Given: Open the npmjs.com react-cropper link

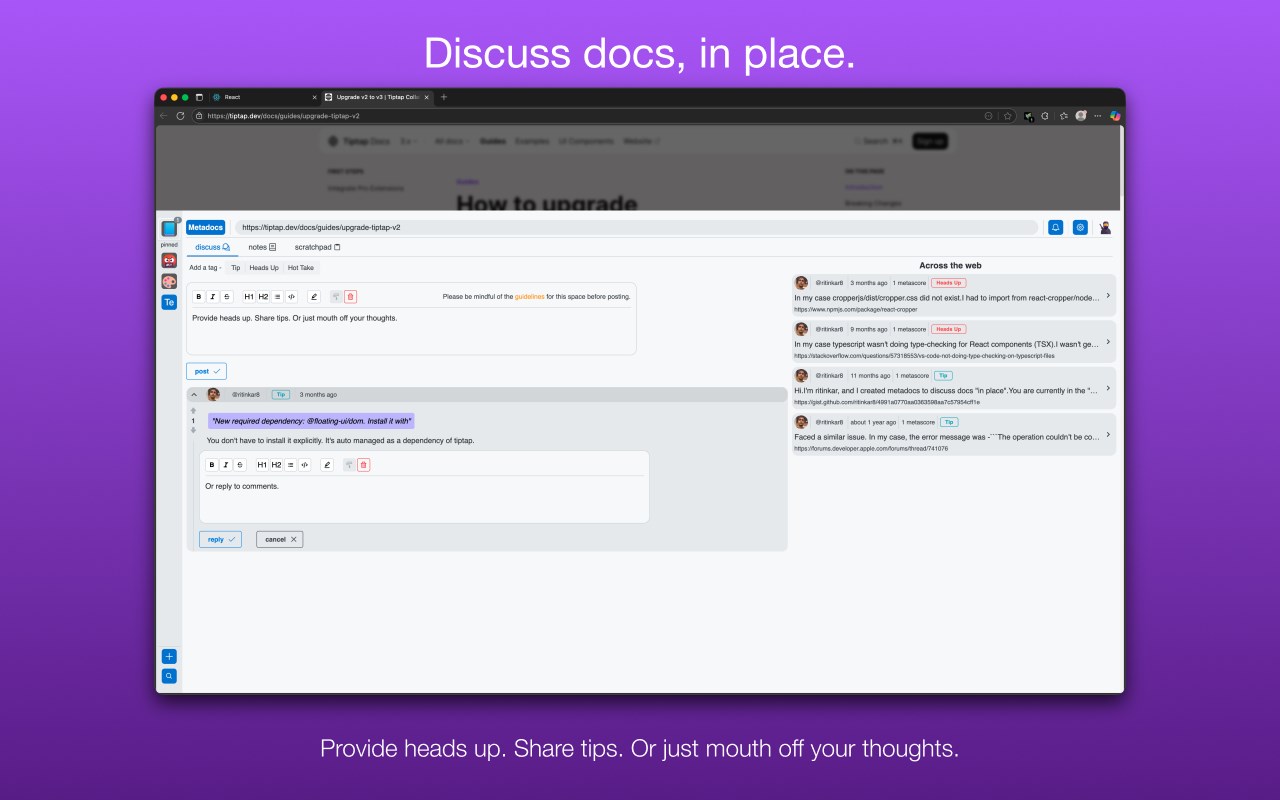Looking at the screenshot, I should click(x=856, y=309).
